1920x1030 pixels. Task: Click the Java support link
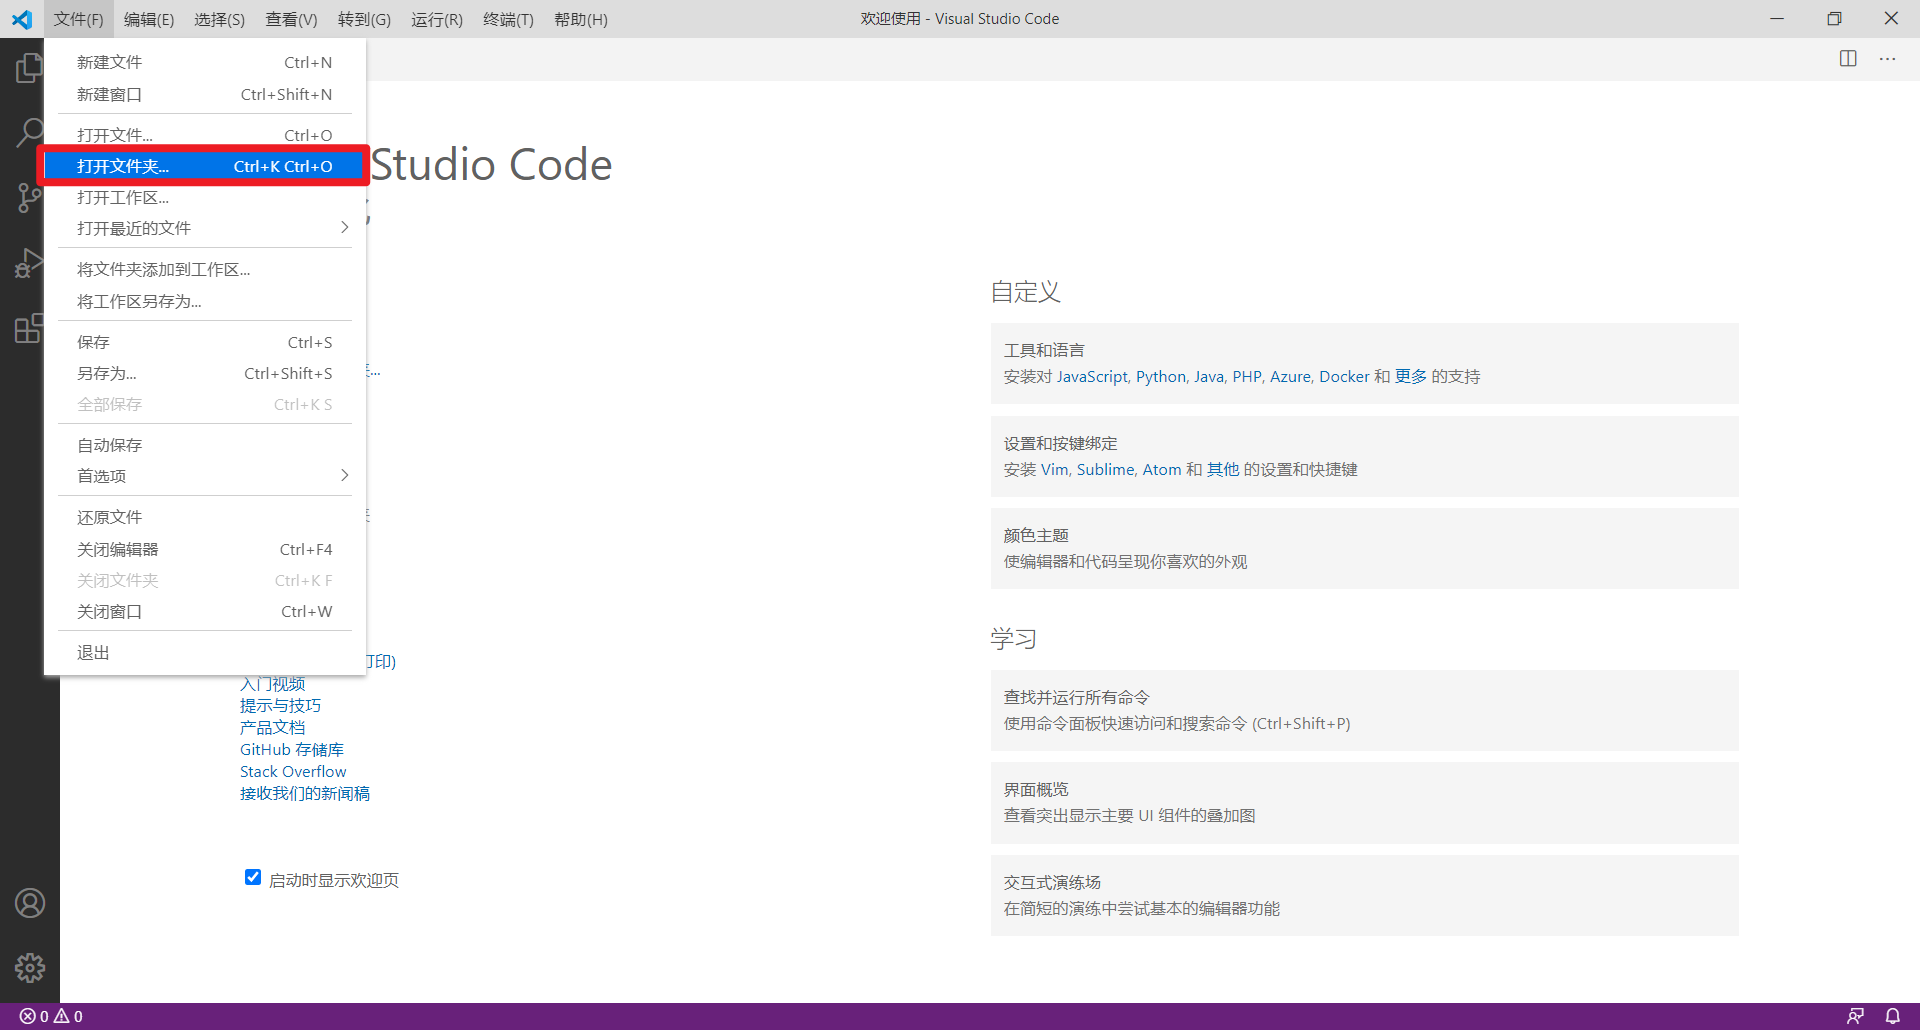pyautogui.click(x=1209, y=377)
